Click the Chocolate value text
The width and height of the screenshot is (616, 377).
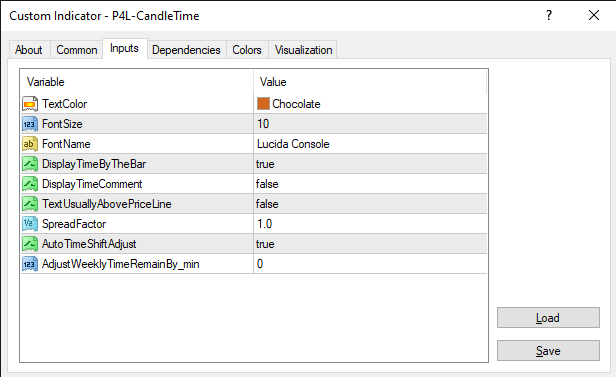pos(296,104)
